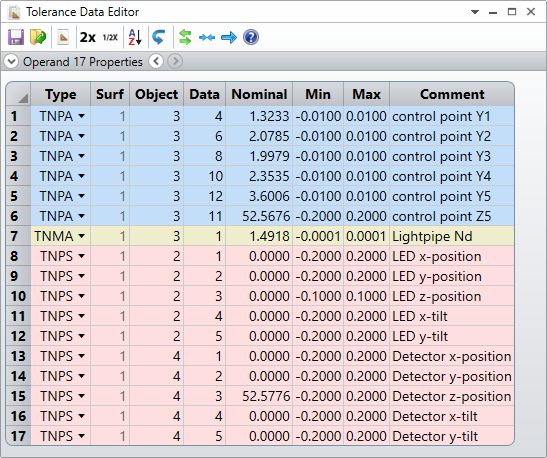The height and width of the screenshot is (458, 547).
Task: Expand the Operand 17 Properties panel
Action: [x=11, y=62]
